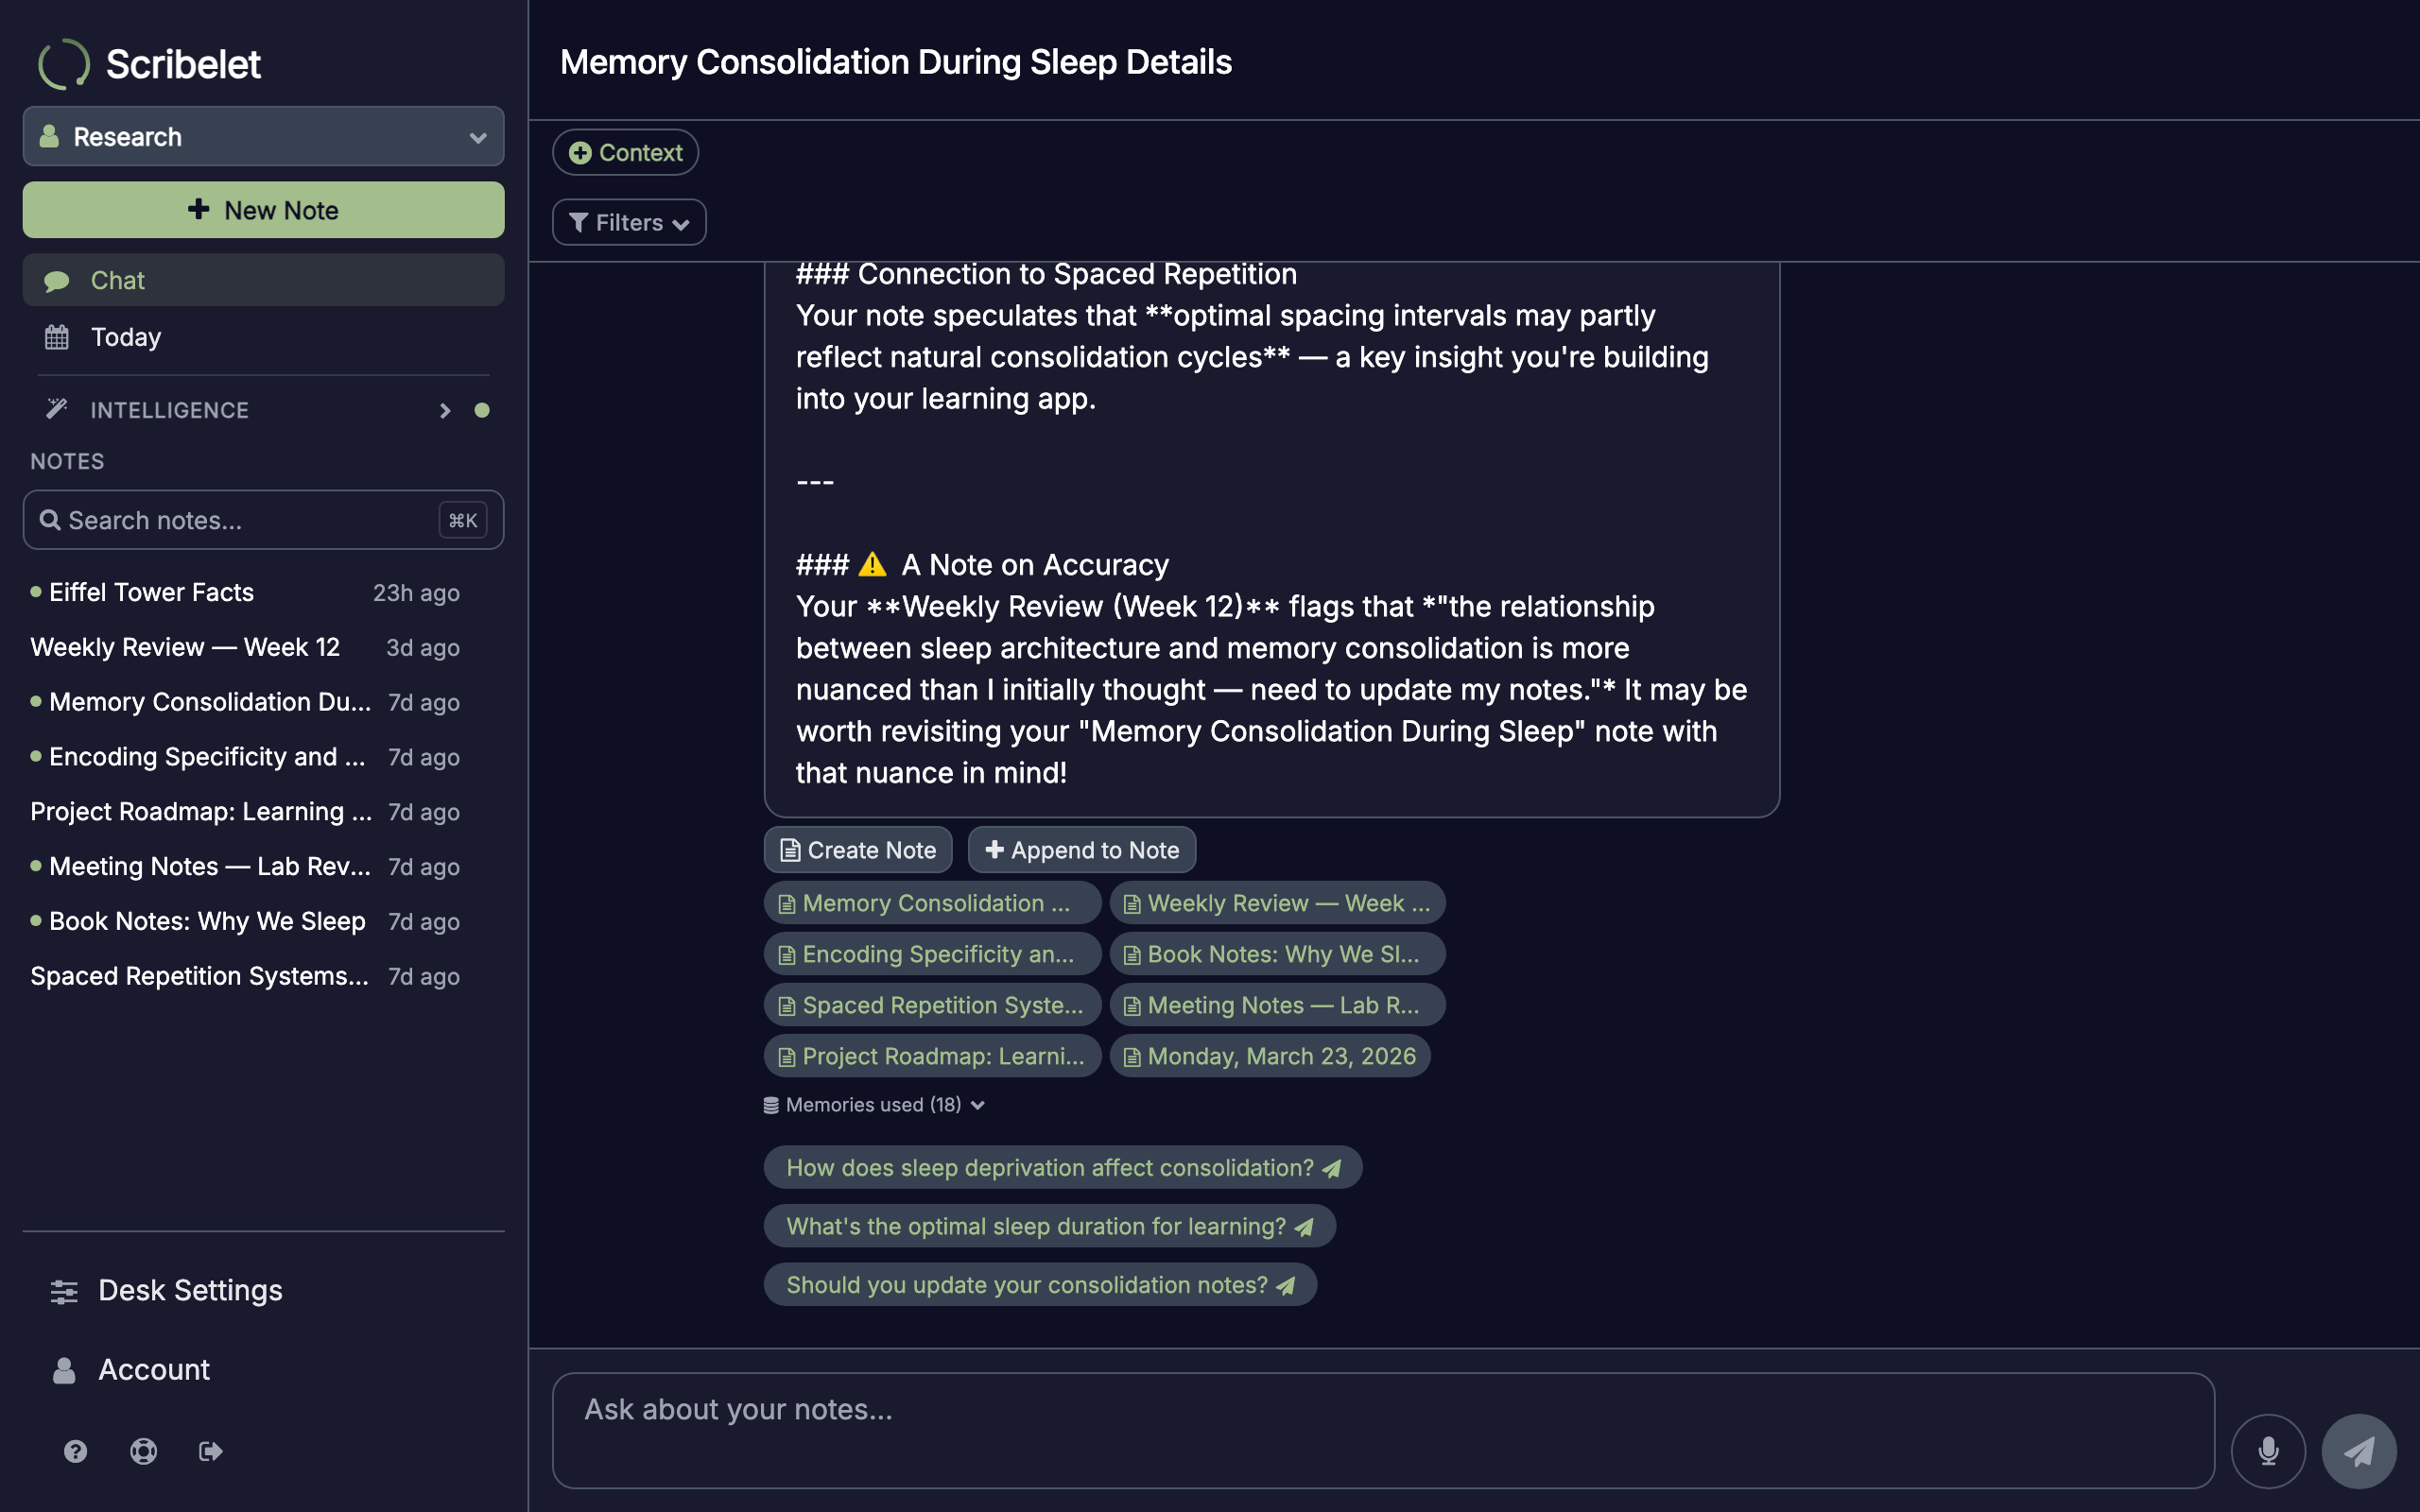Add Context to the chat
The width and height of the screenshot is (2420, 1512).
pyautogui.click(x=625, y=152)
